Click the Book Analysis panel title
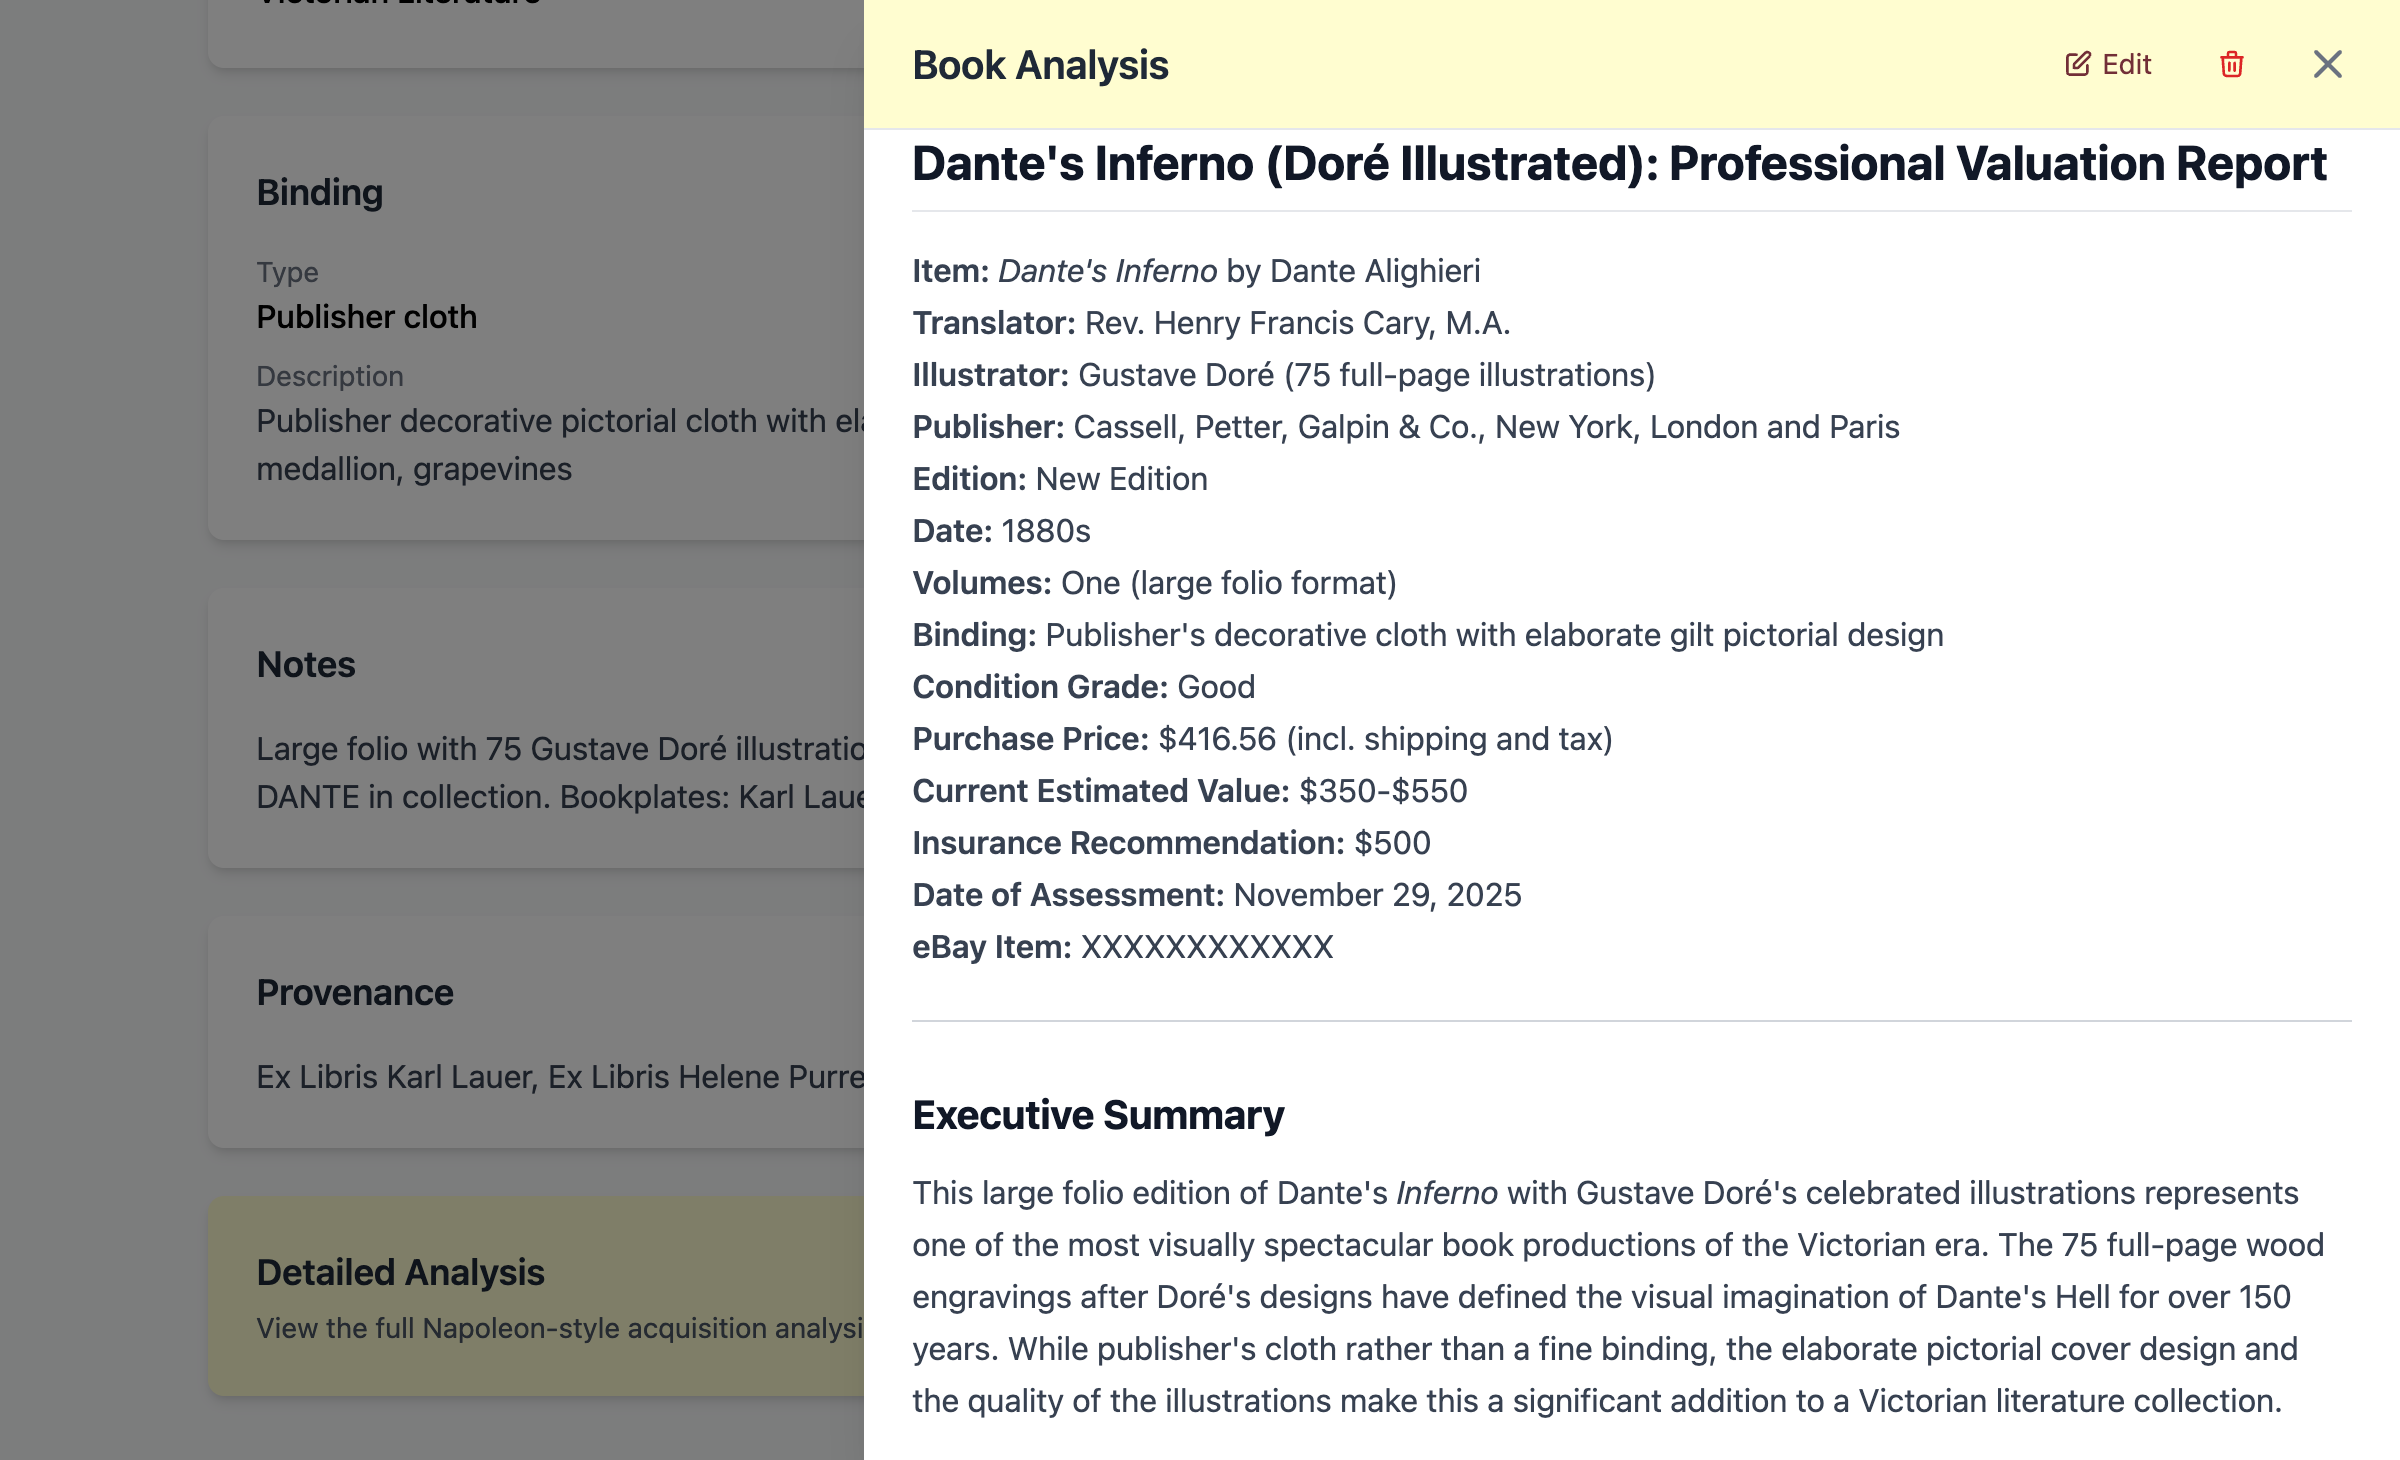 1040,66
